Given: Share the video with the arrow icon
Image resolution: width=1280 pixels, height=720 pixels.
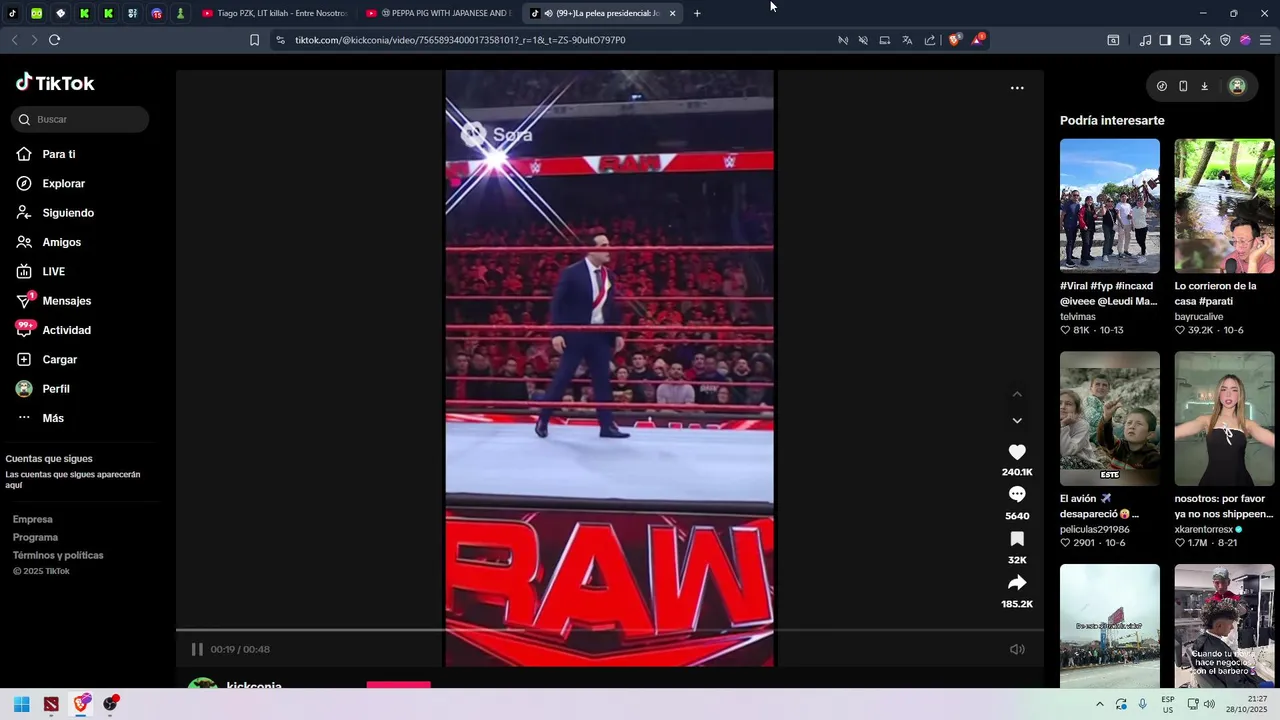Looking at the screenshot, I should (x=1017, y=583).
